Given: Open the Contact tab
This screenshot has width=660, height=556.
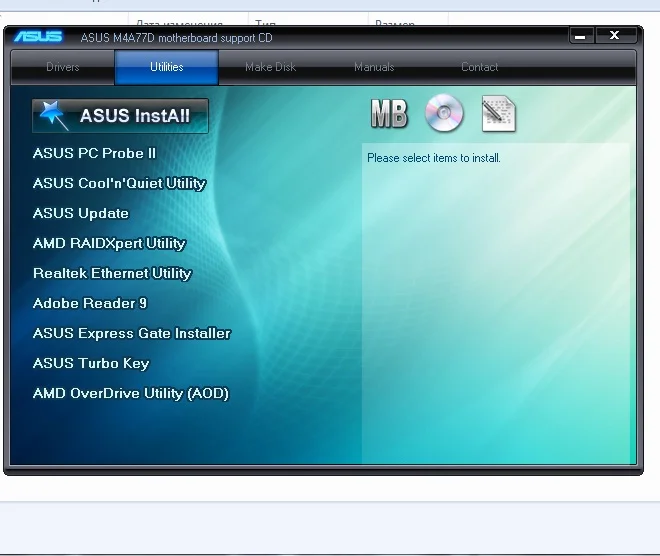Looking at the screenshot, I should click(x=479, y=67).
